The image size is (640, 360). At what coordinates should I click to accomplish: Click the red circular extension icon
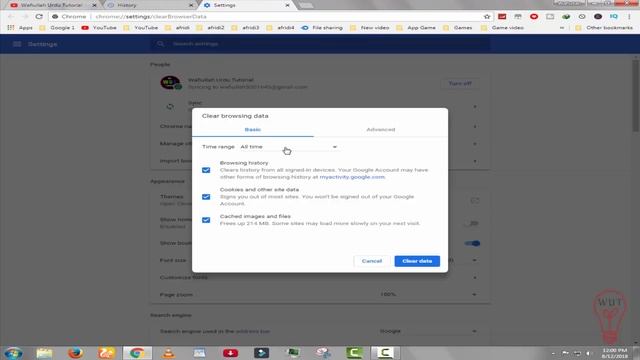point(534,17)
